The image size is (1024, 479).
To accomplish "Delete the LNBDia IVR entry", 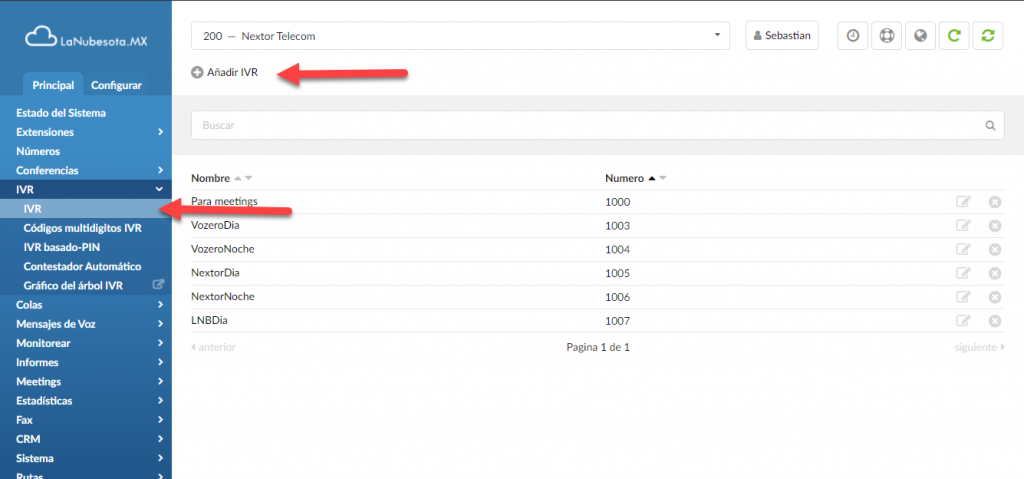I will pyautogui.click(x=995, y=321).
